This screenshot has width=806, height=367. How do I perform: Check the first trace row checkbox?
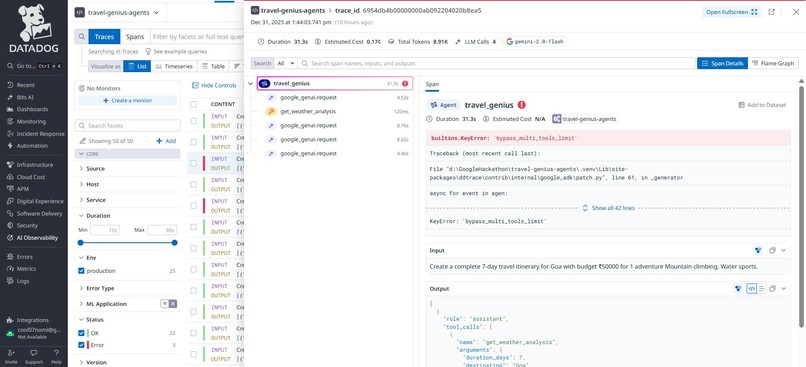[194, 121]
